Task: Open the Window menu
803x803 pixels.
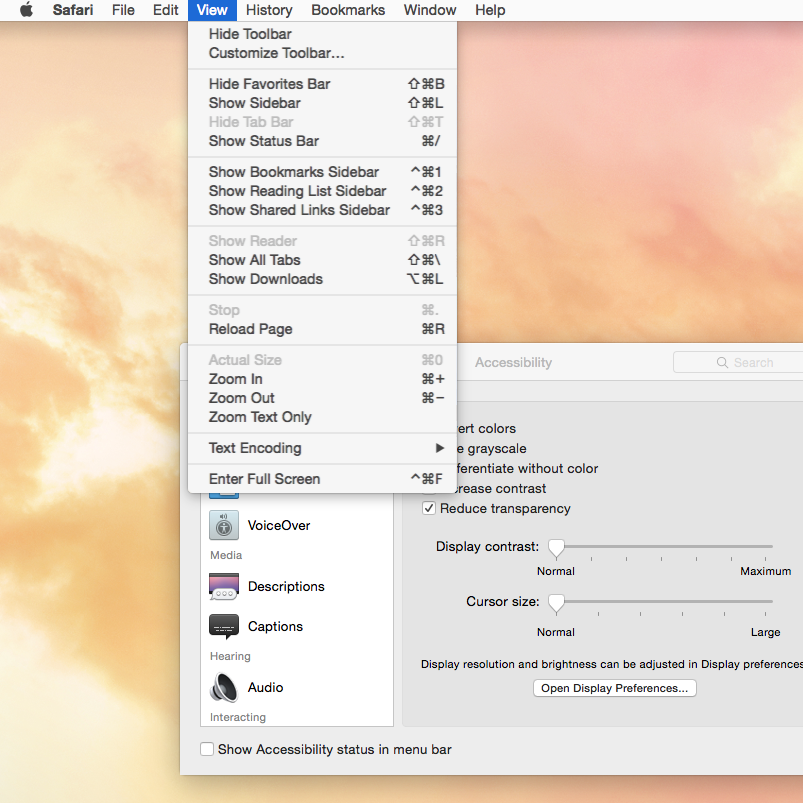Action: (x=430, y=10)
